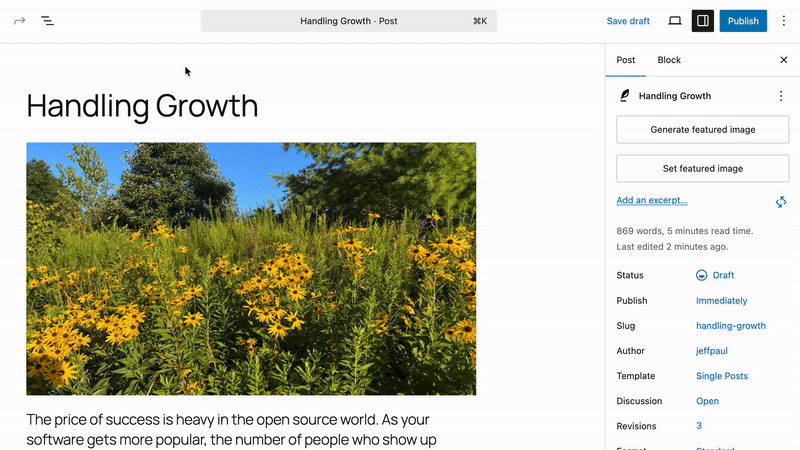Viewport: 800px width, 450px height.
Task: Open the document overview list icon
Action: pyautogui.click(x=47, y=21)
